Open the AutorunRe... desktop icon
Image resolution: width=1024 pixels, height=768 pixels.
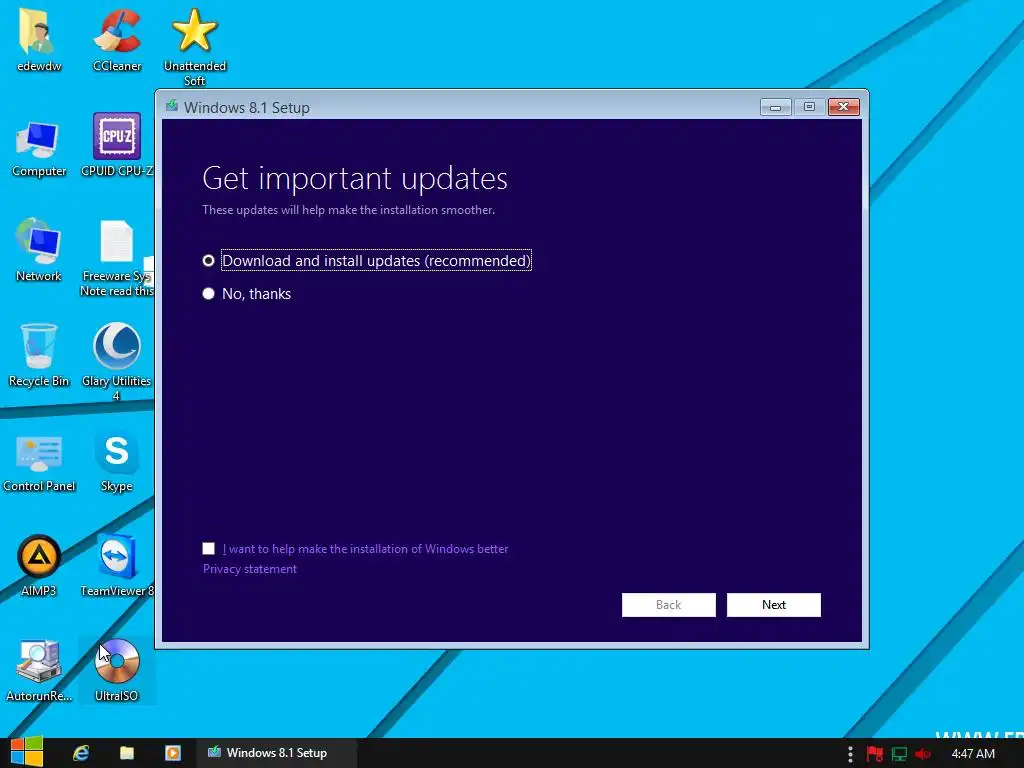click(39, 670)
